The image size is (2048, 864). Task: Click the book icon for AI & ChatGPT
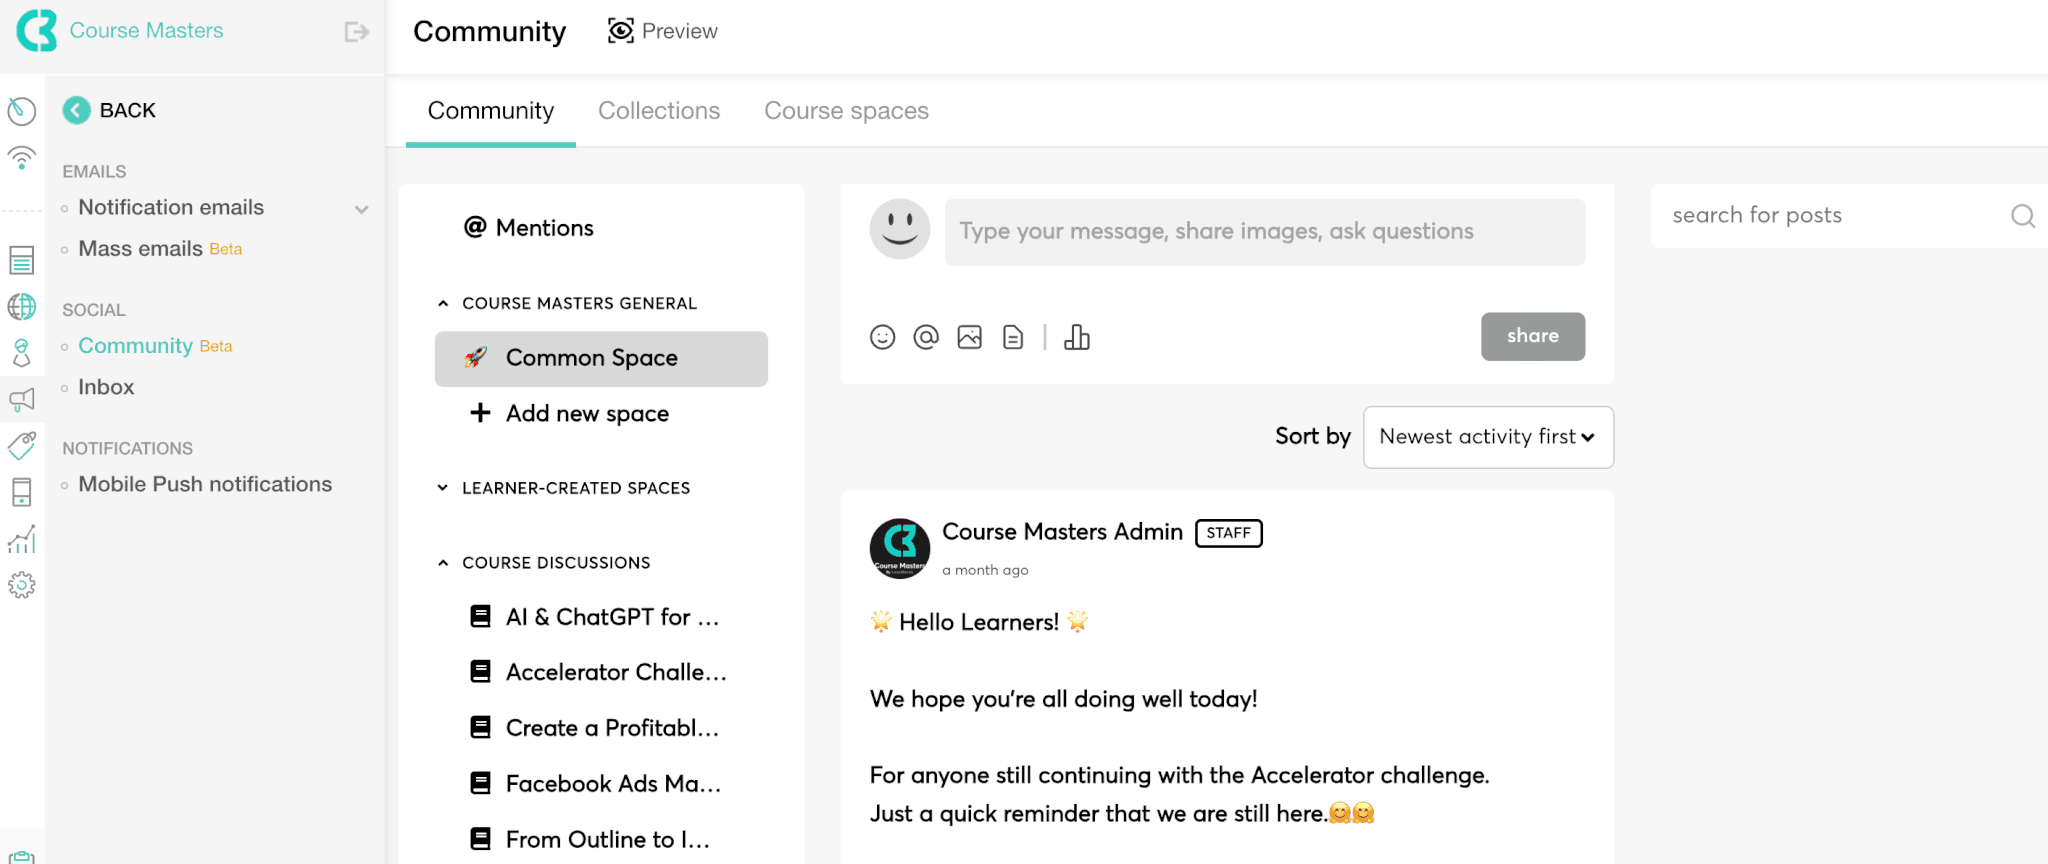coord(481,616)
